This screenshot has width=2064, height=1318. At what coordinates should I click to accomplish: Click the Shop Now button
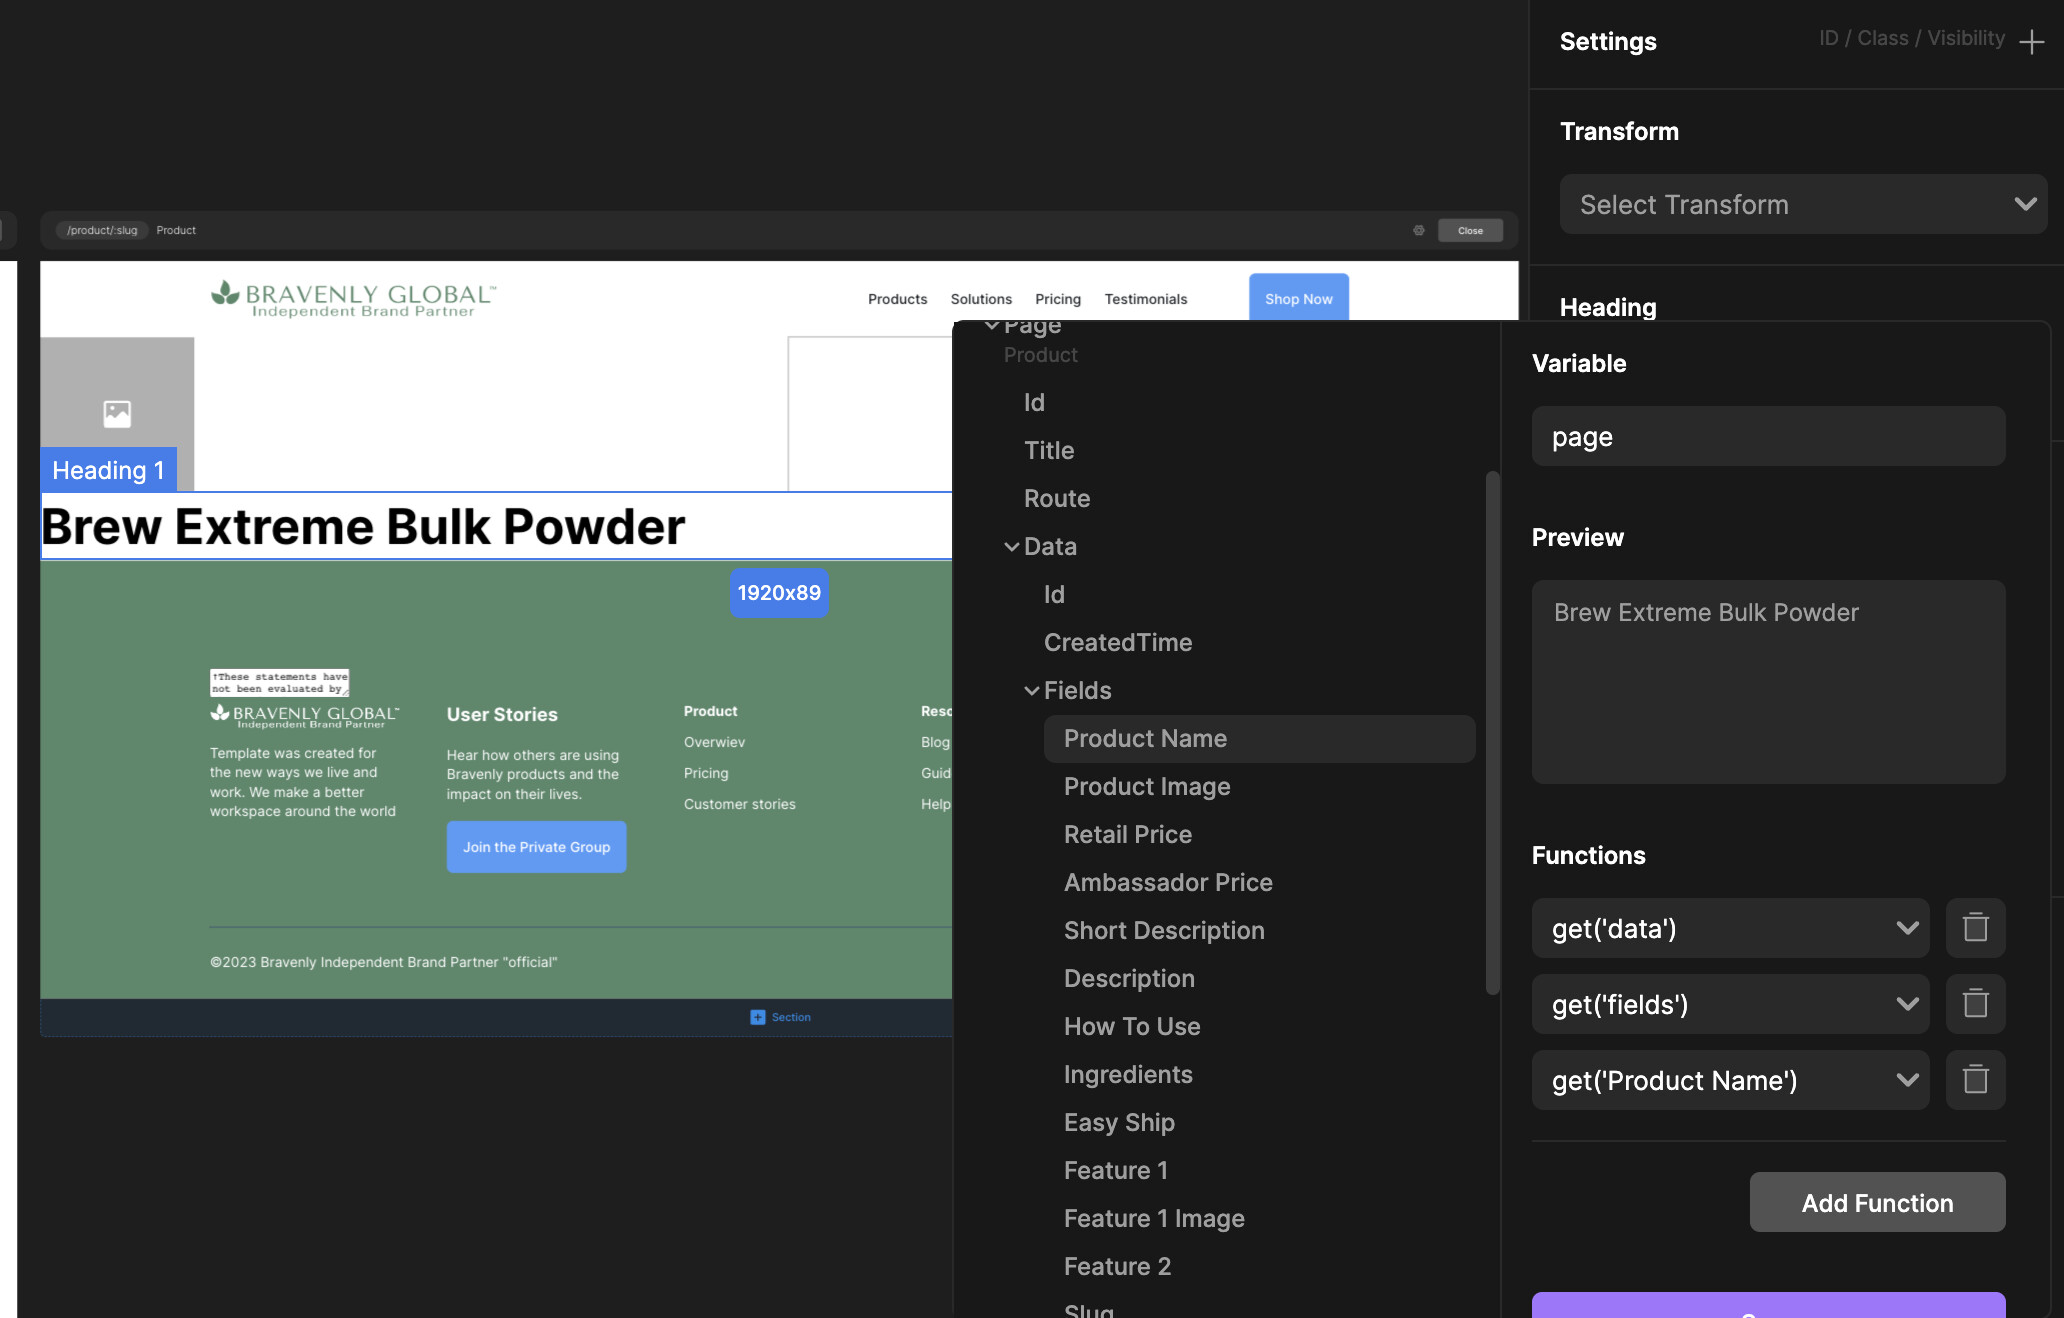[1298, 298]
